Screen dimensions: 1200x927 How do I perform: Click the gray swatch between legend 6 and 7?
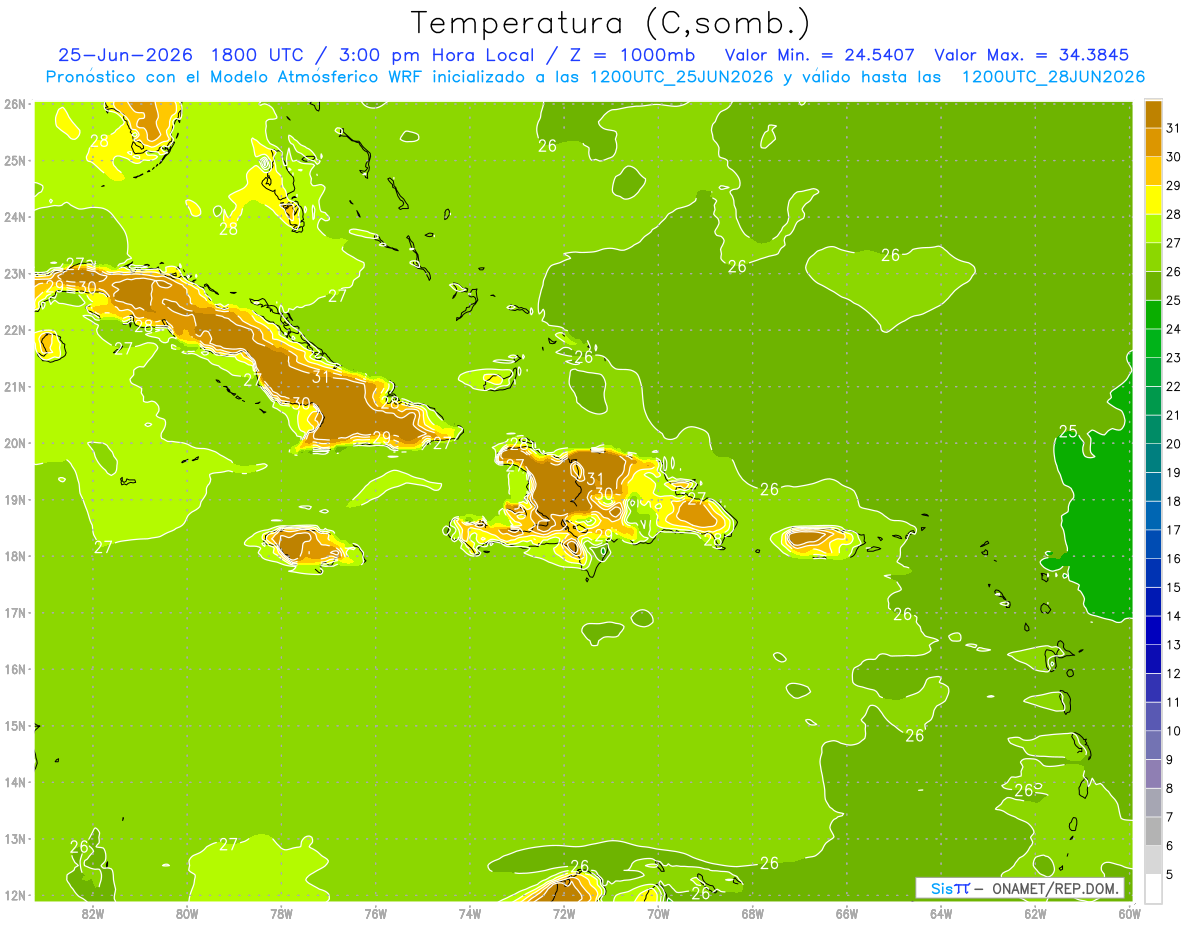click(1154, 831)
